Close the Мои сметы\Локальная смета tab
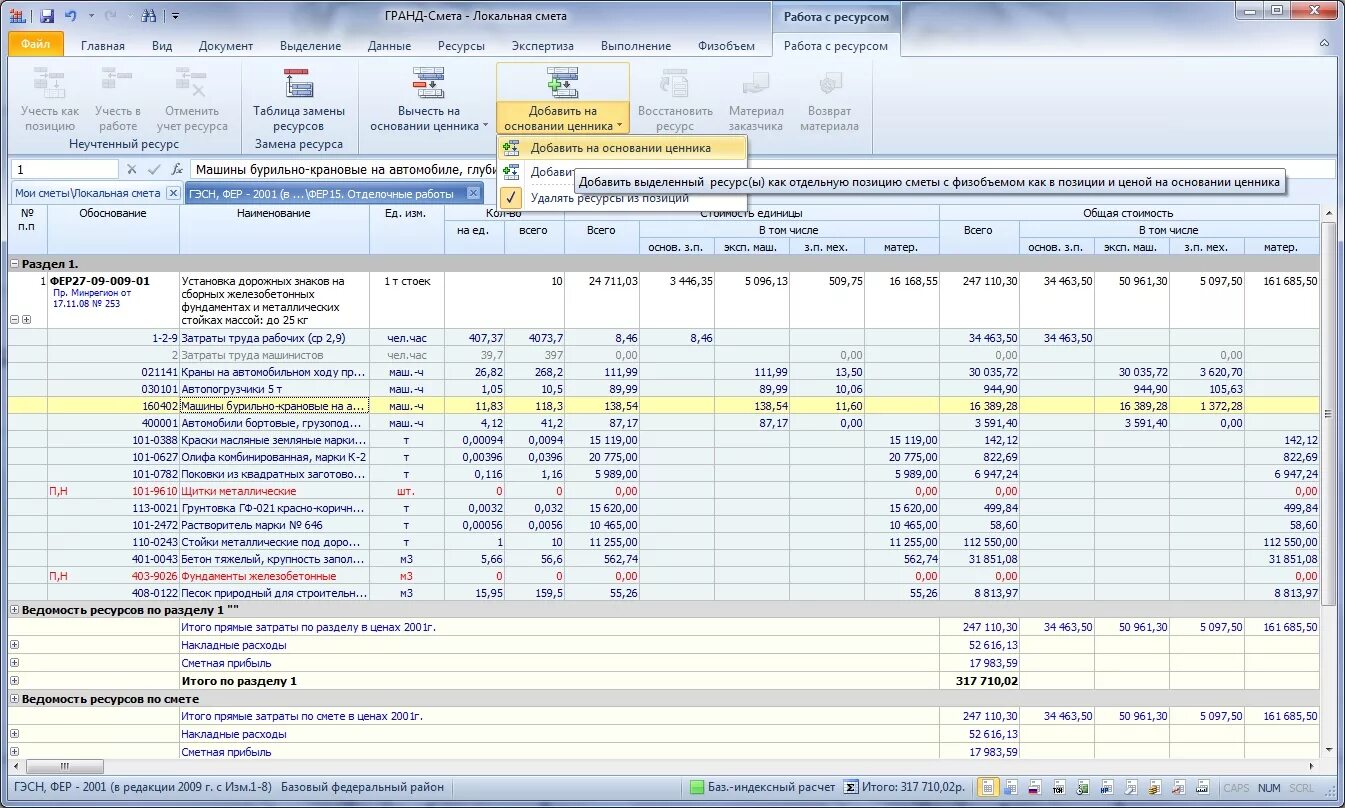This screenshot has width=1345, height=808. point(172,193)
